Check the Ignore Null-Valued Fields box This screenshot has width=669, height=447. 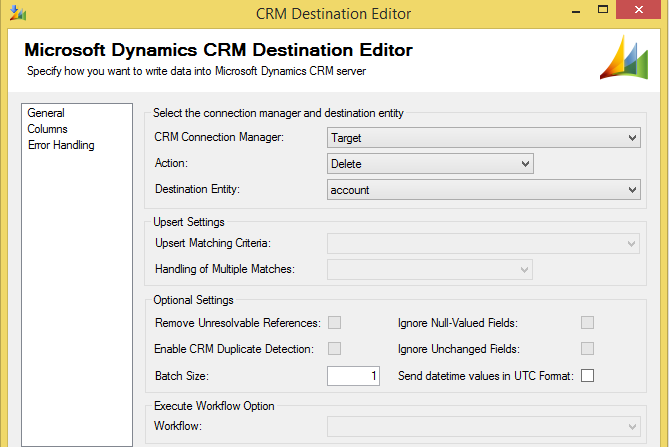tap(588, 322)
